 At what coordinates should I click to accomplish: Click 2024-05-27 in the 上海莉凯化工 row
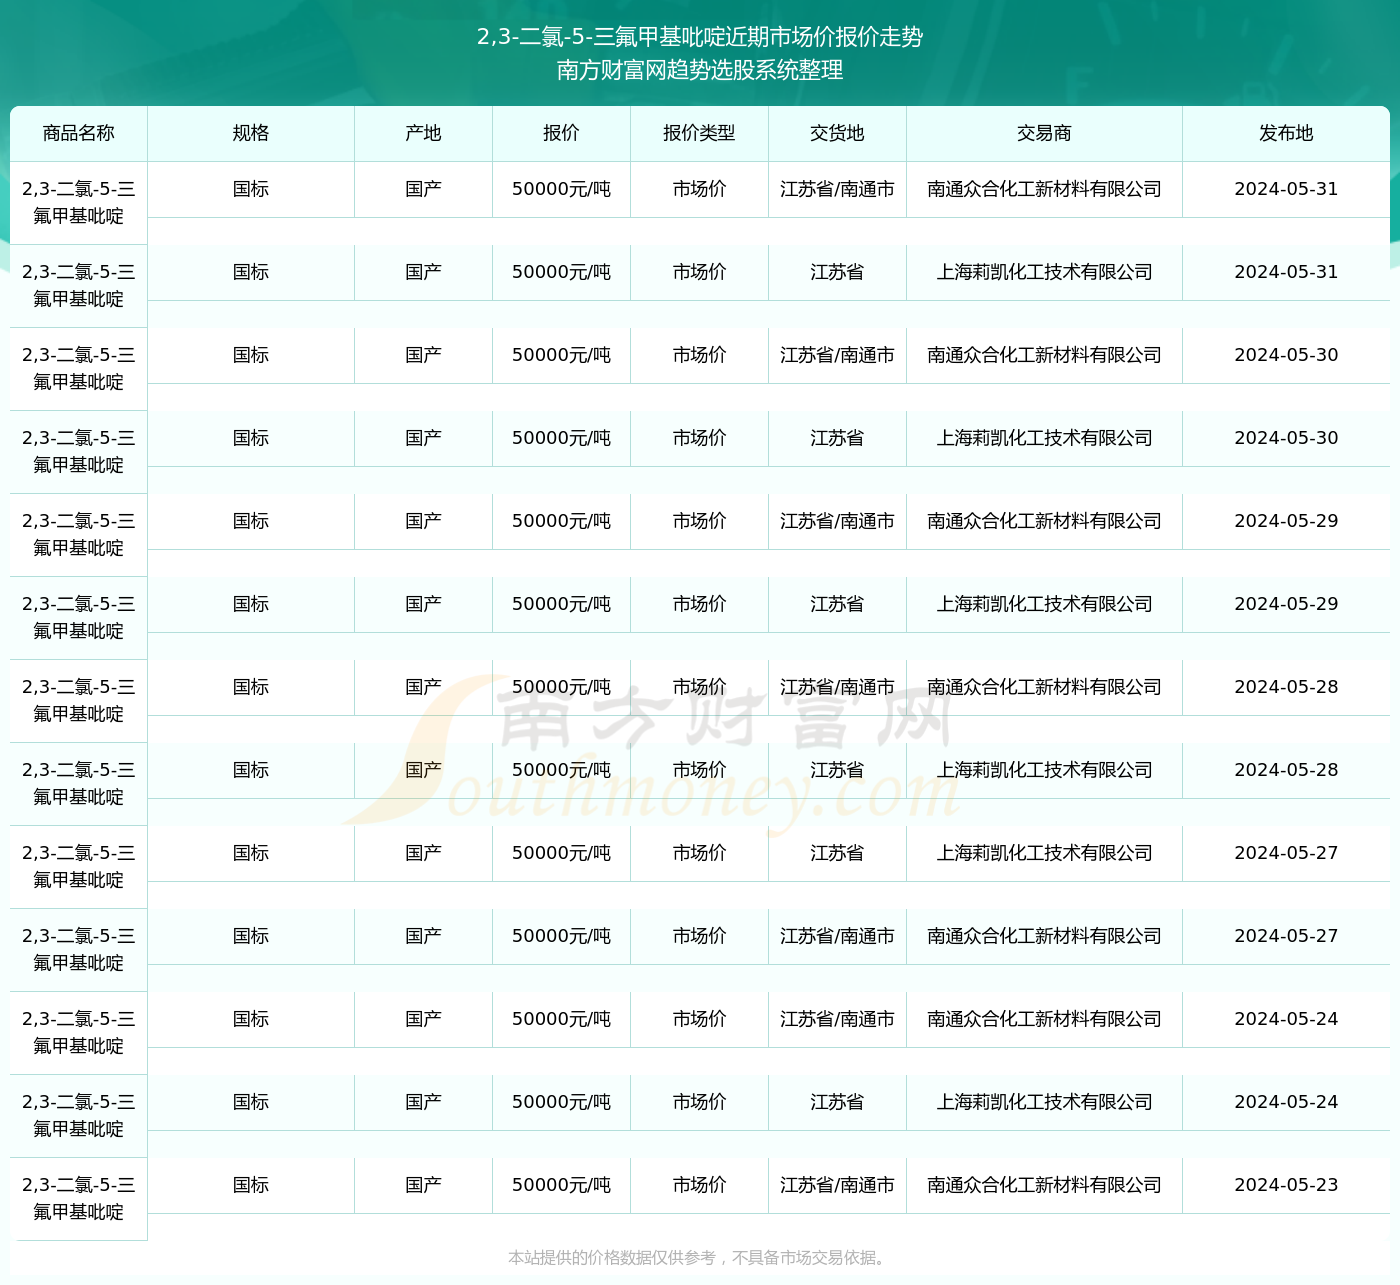[1286, 853]
